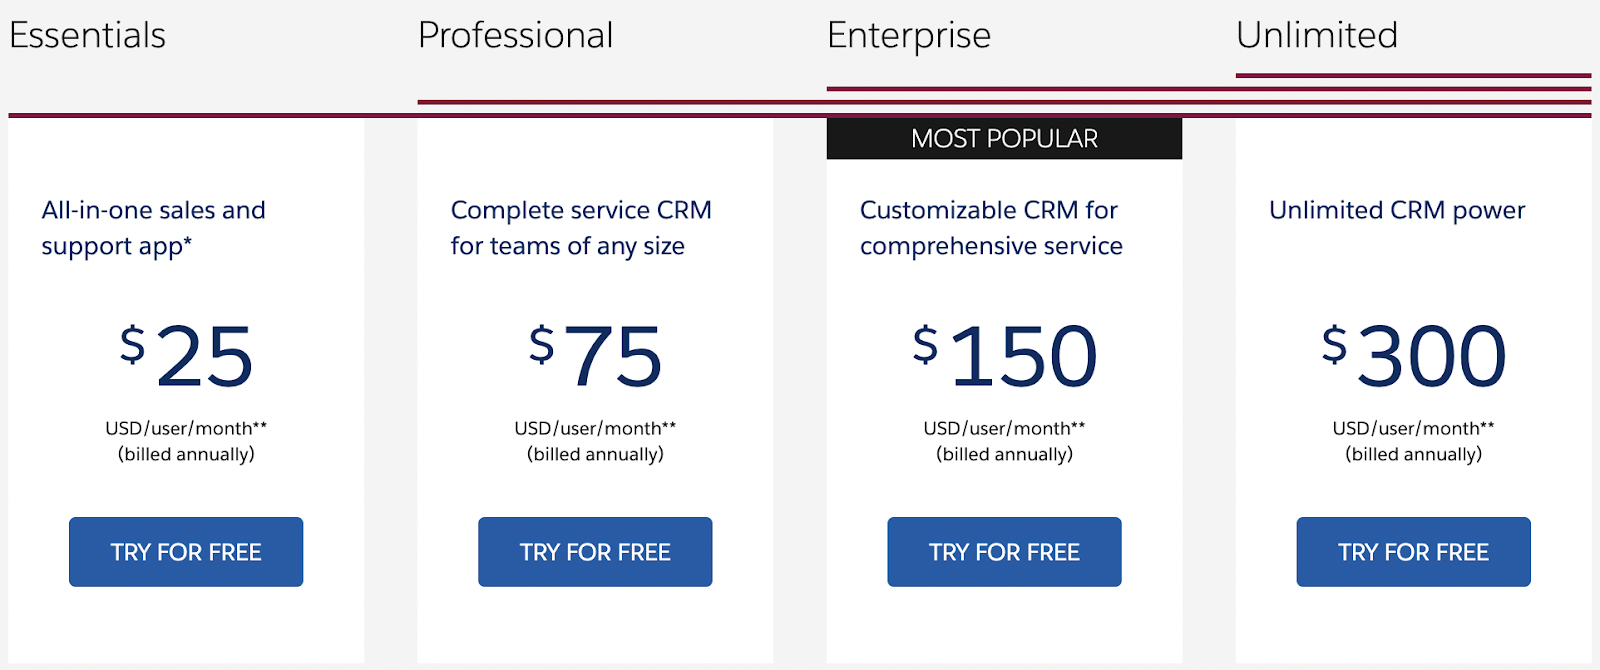Click the $75 price in Professional

click(595, 356)
